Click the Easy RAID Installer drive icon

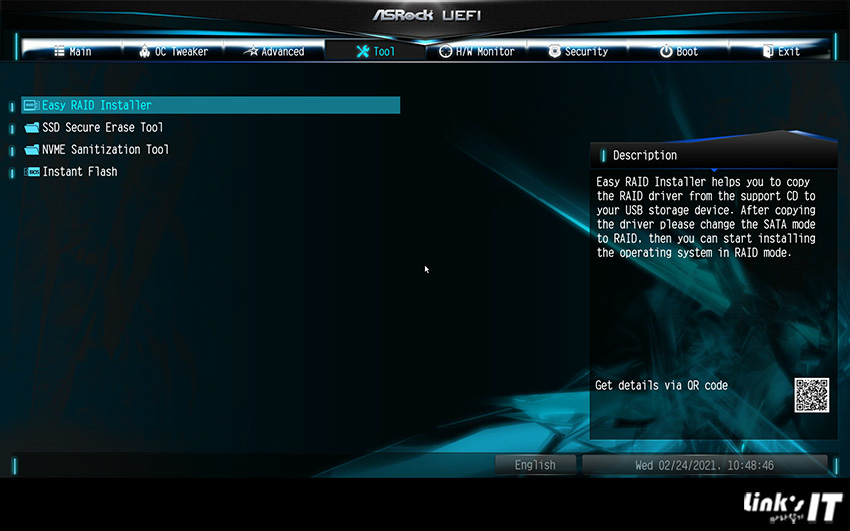(31, 105)
